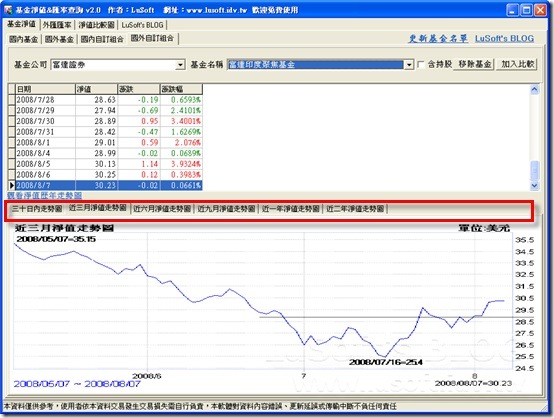Screen dimensions: 554x418
Task: Maximize the fund query window
Action: click(x=526, y=10)
